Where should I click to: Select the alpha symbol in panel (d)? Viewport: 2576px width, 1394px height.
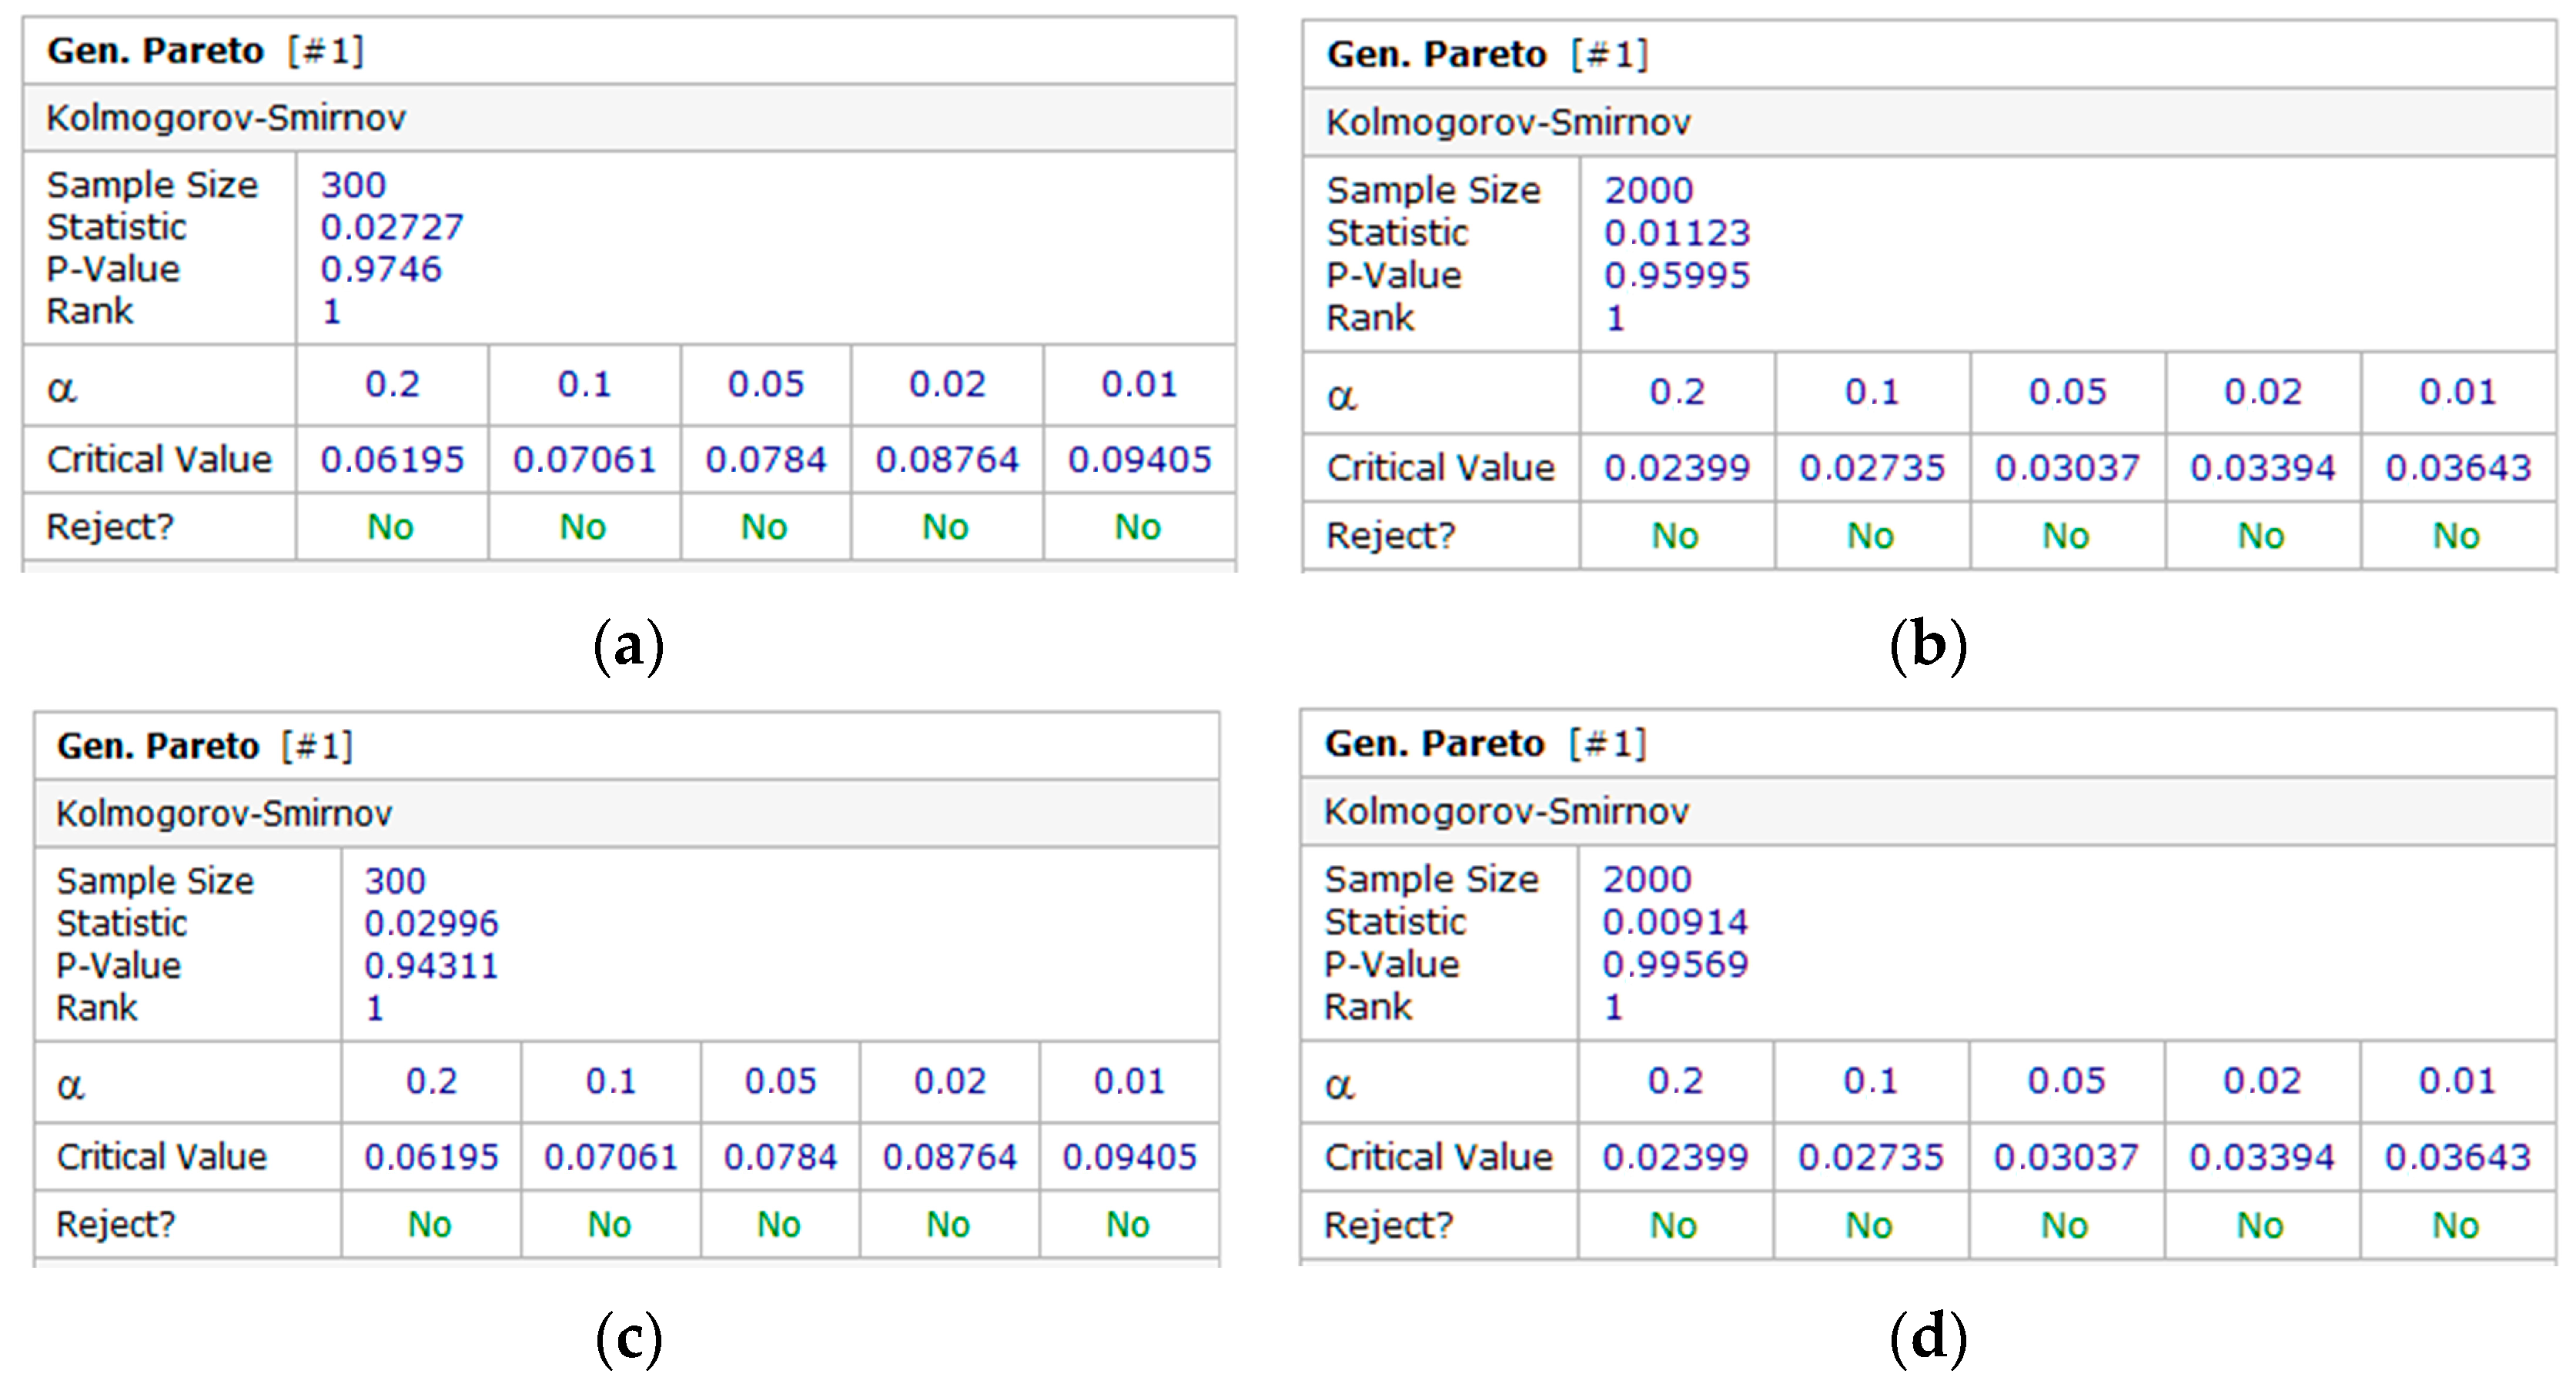[x=1340, y=1085]
